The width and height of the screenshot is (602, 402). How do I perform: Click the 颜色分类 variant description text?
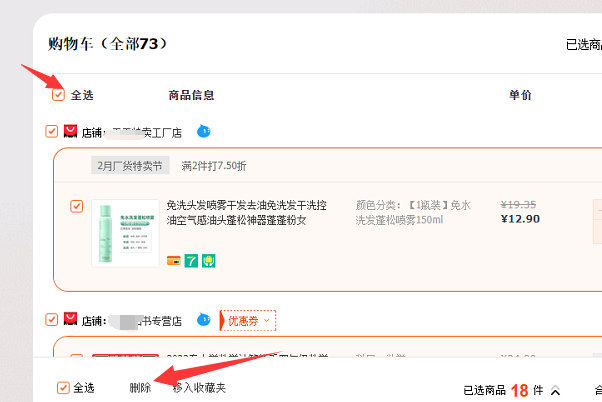(413, 213)
